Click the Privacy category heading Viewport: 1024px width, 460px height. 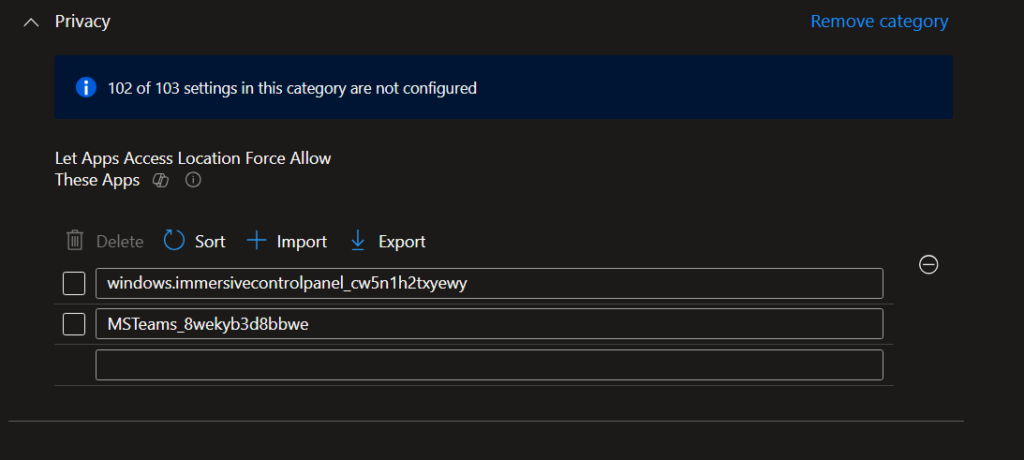(83, 21)
